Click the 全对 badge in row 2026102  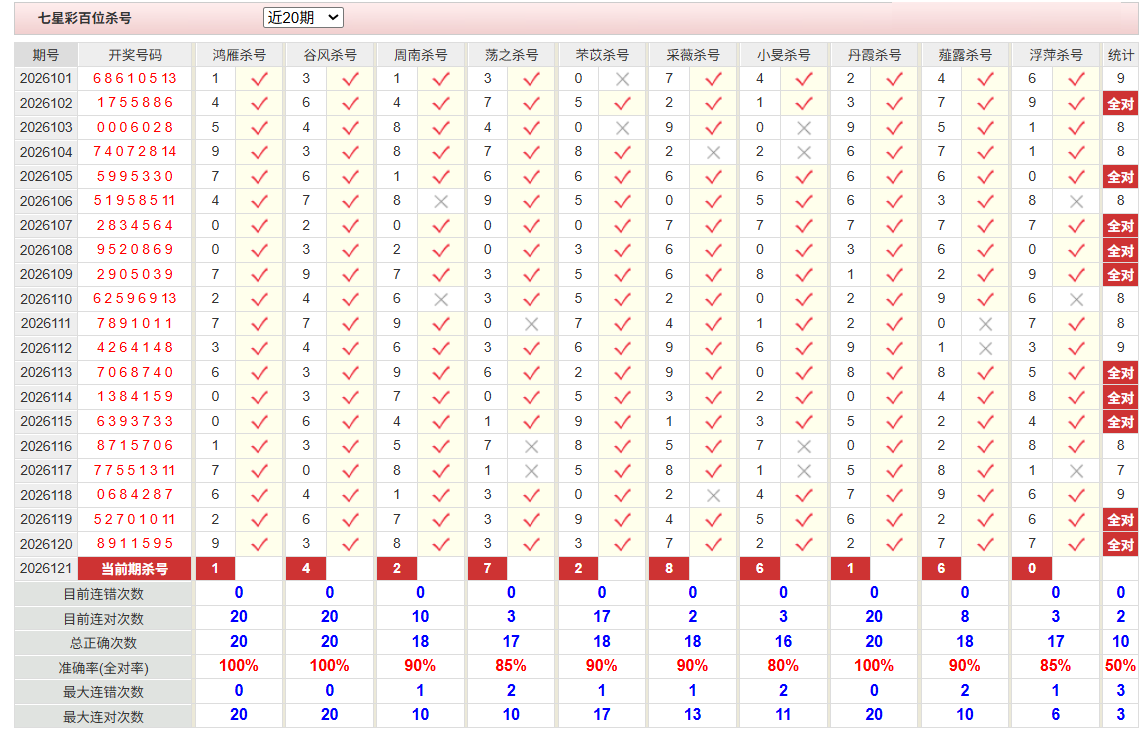tap(1120, 104)
